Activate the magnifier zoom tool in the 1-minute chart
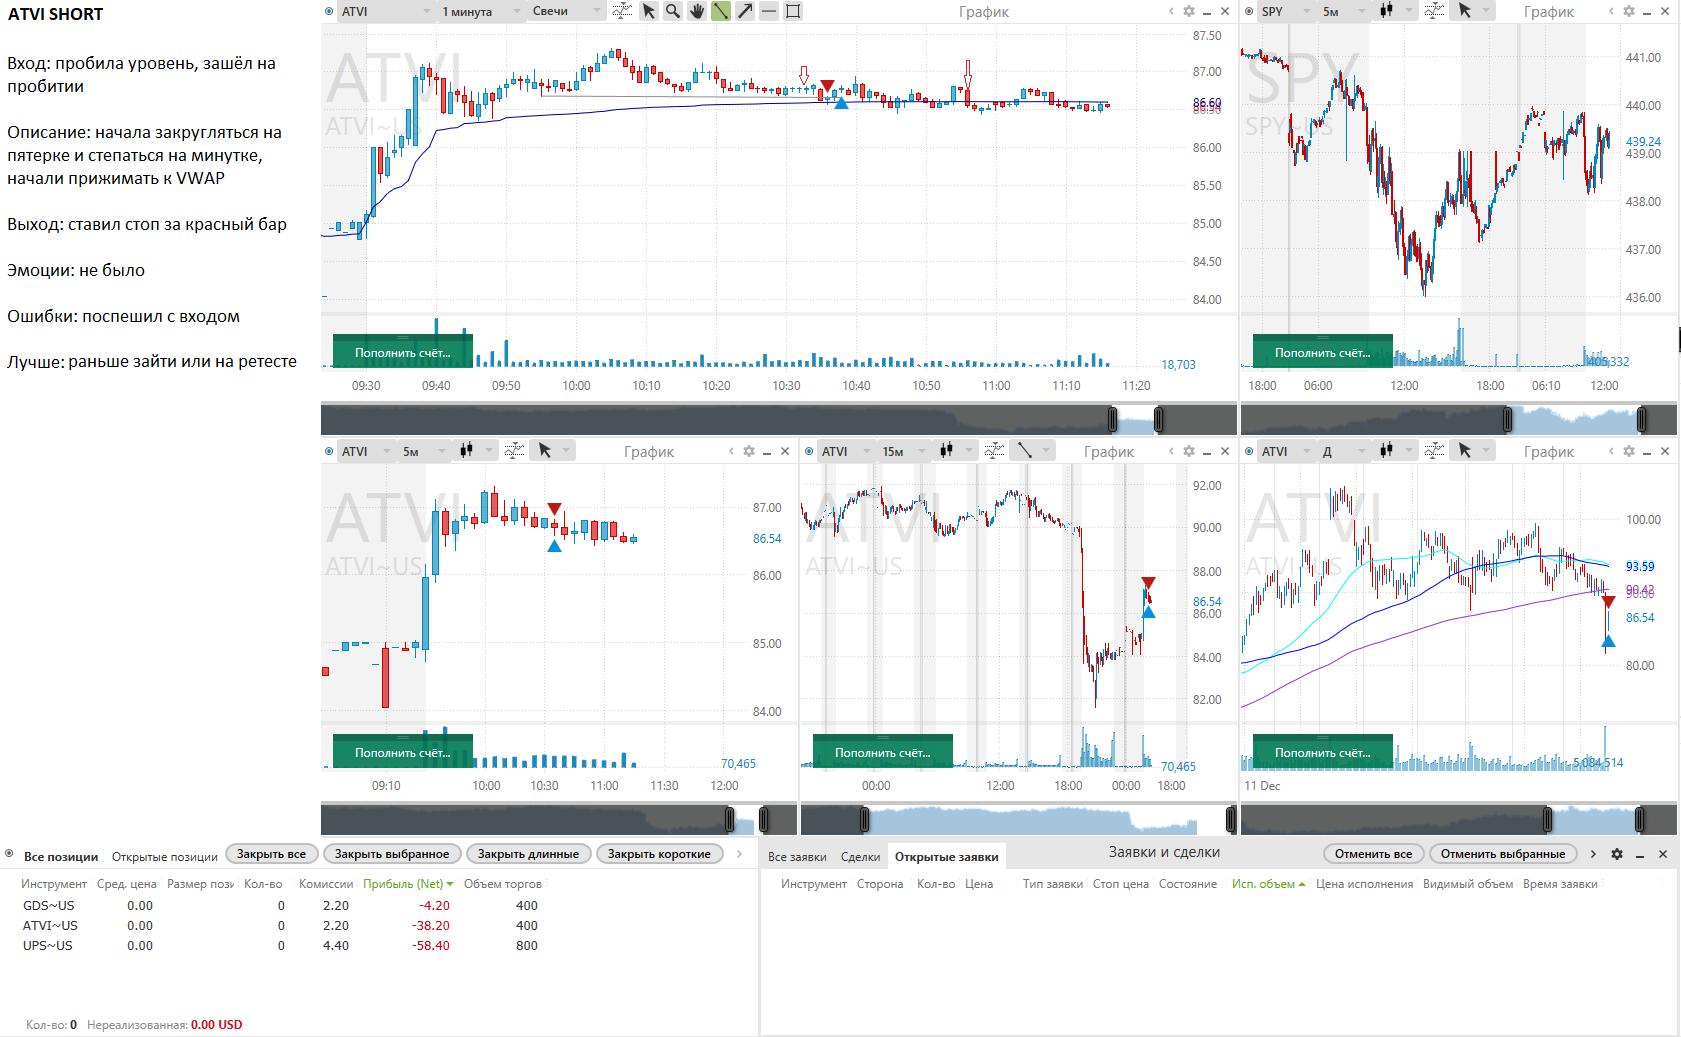 (673, 11)
